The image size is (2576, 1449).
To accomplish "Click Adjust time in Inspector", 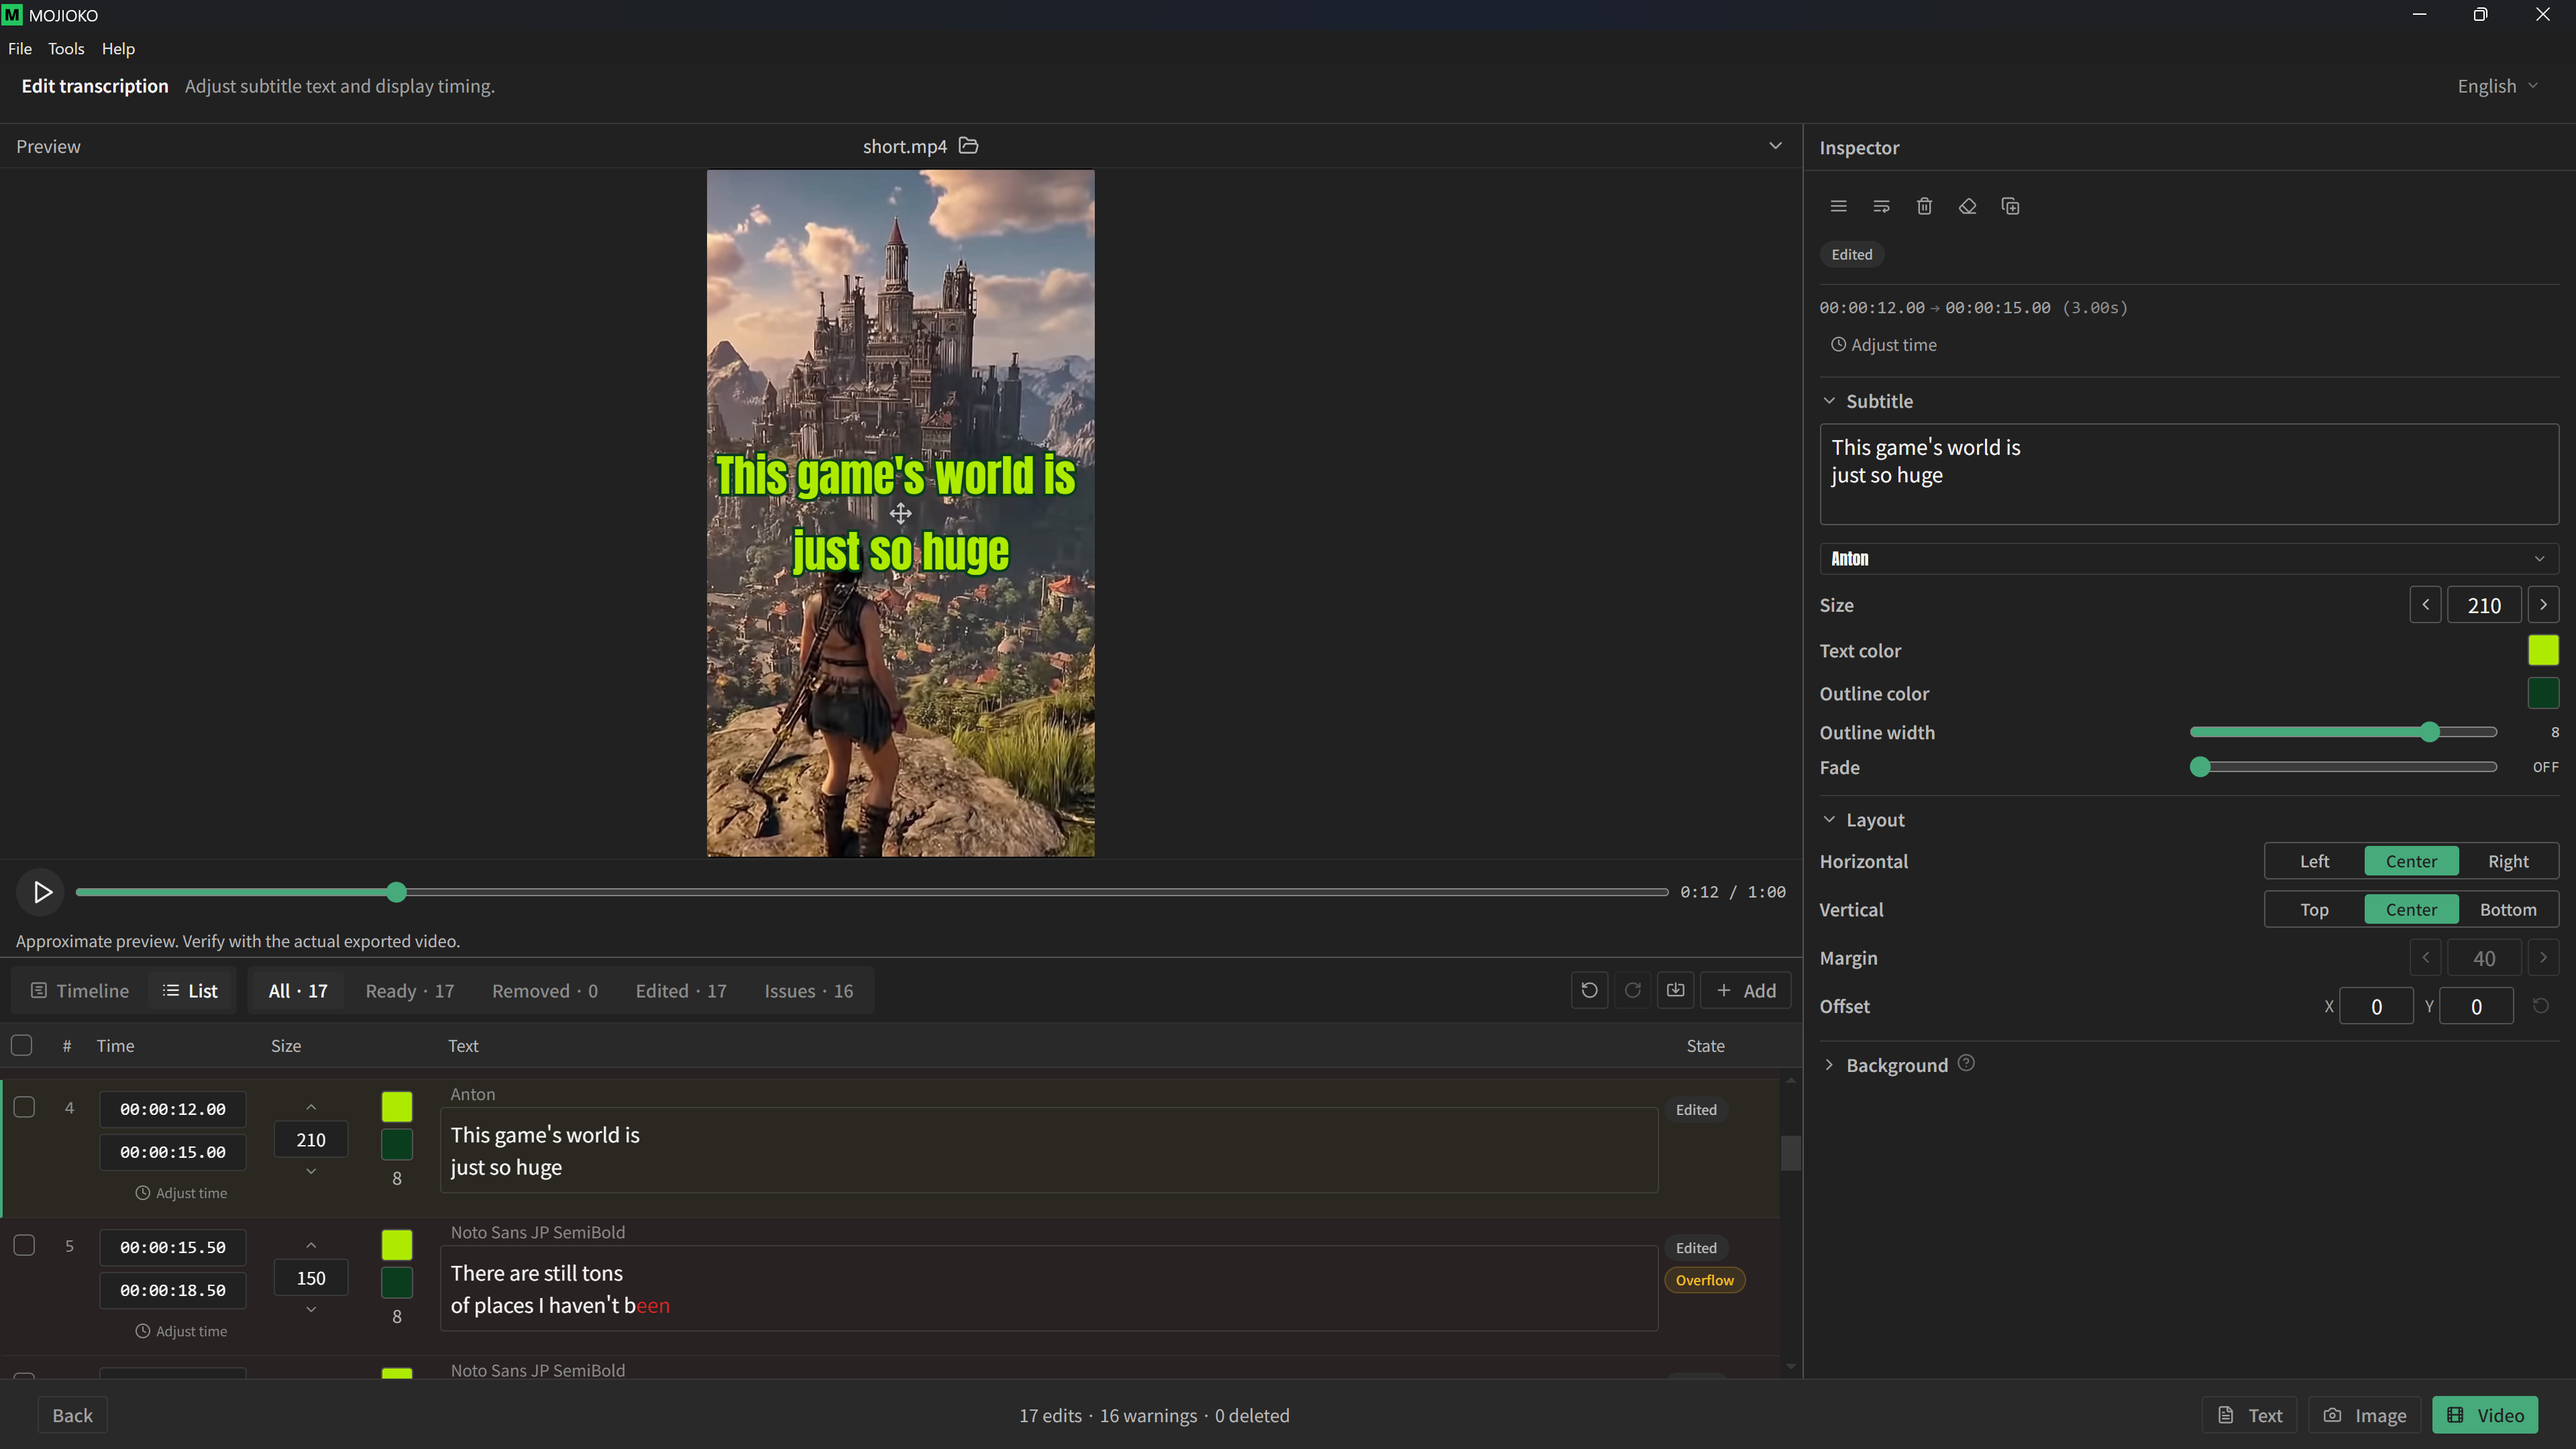I will [1883, 345].
